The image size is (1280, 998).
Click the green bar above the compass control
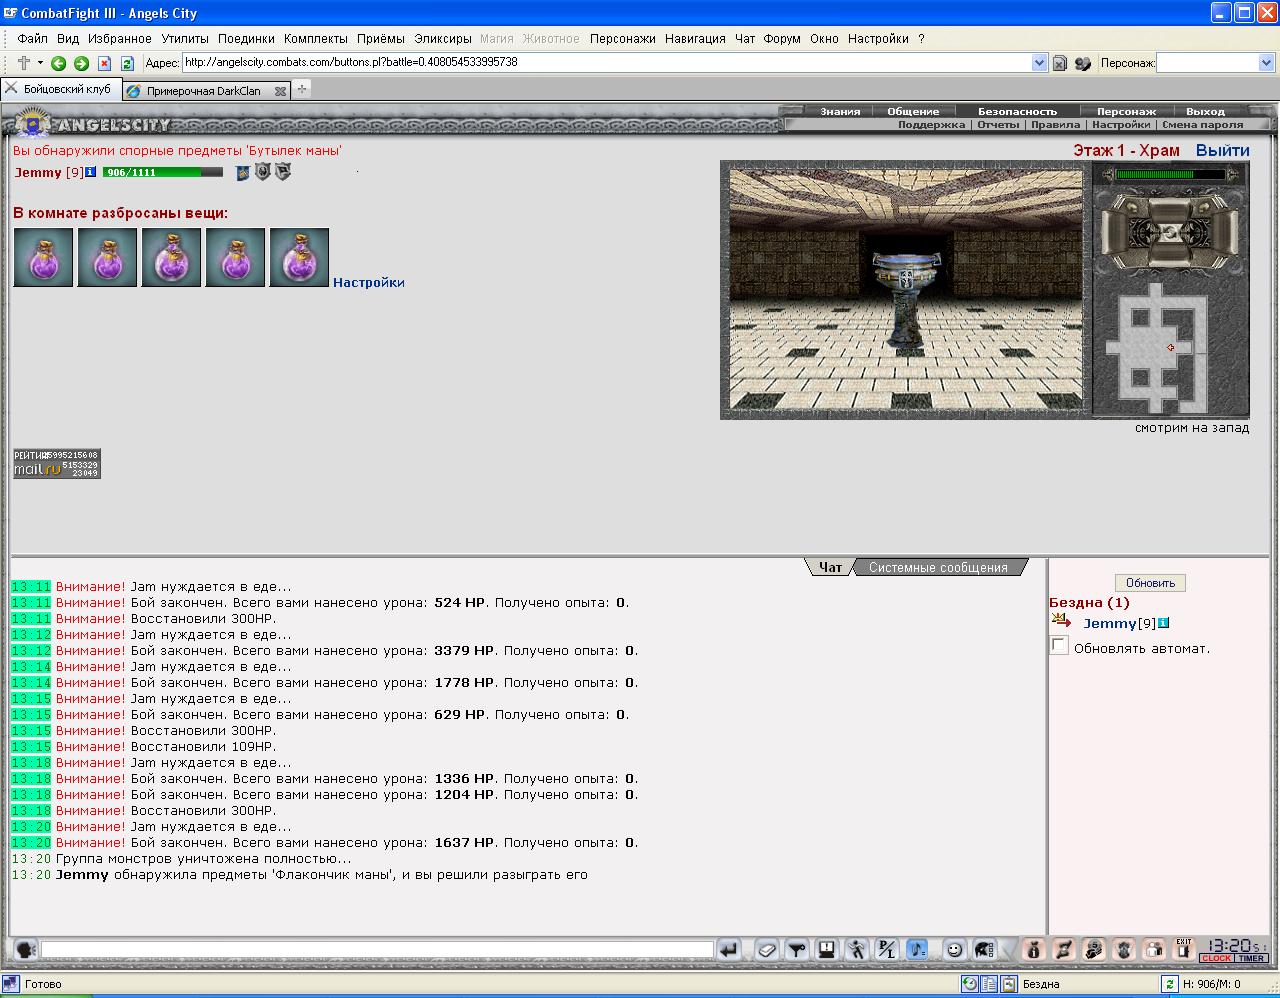(1170, 175)
